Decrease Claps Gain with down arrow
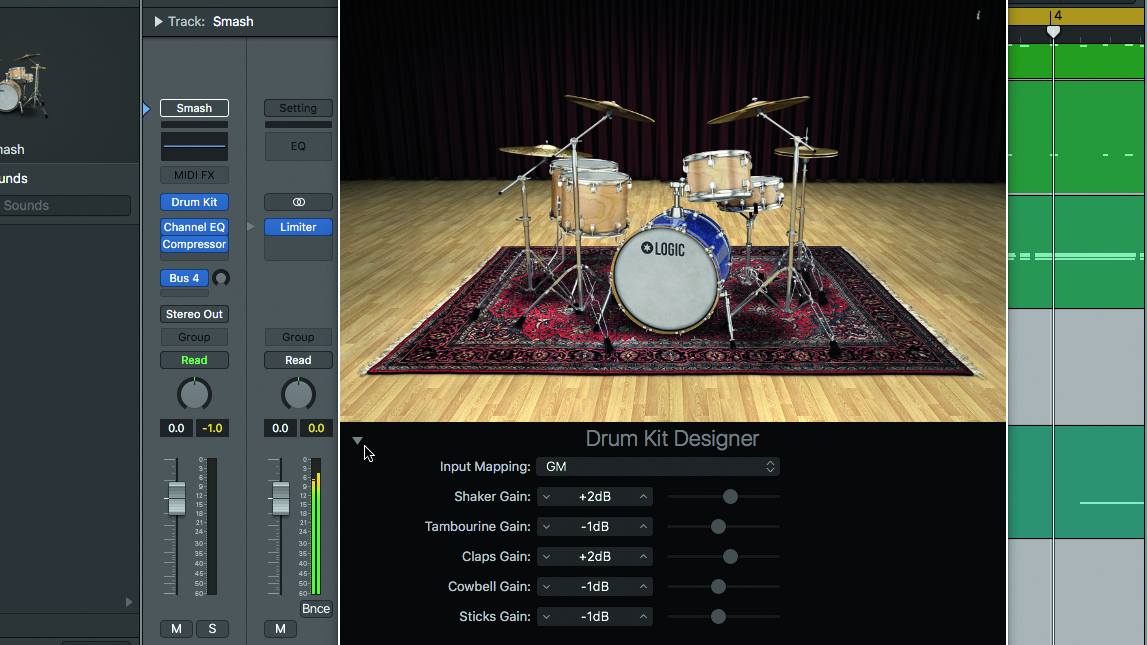This screenshot has width=1147, height=645. pyautogui.click(x=546, y=557)
